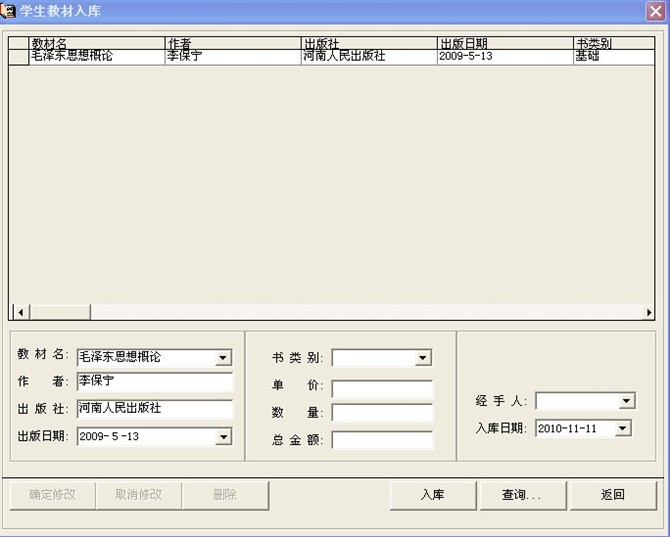
Task: Close the 学生教材入库 window
Action: click(655, 11)
